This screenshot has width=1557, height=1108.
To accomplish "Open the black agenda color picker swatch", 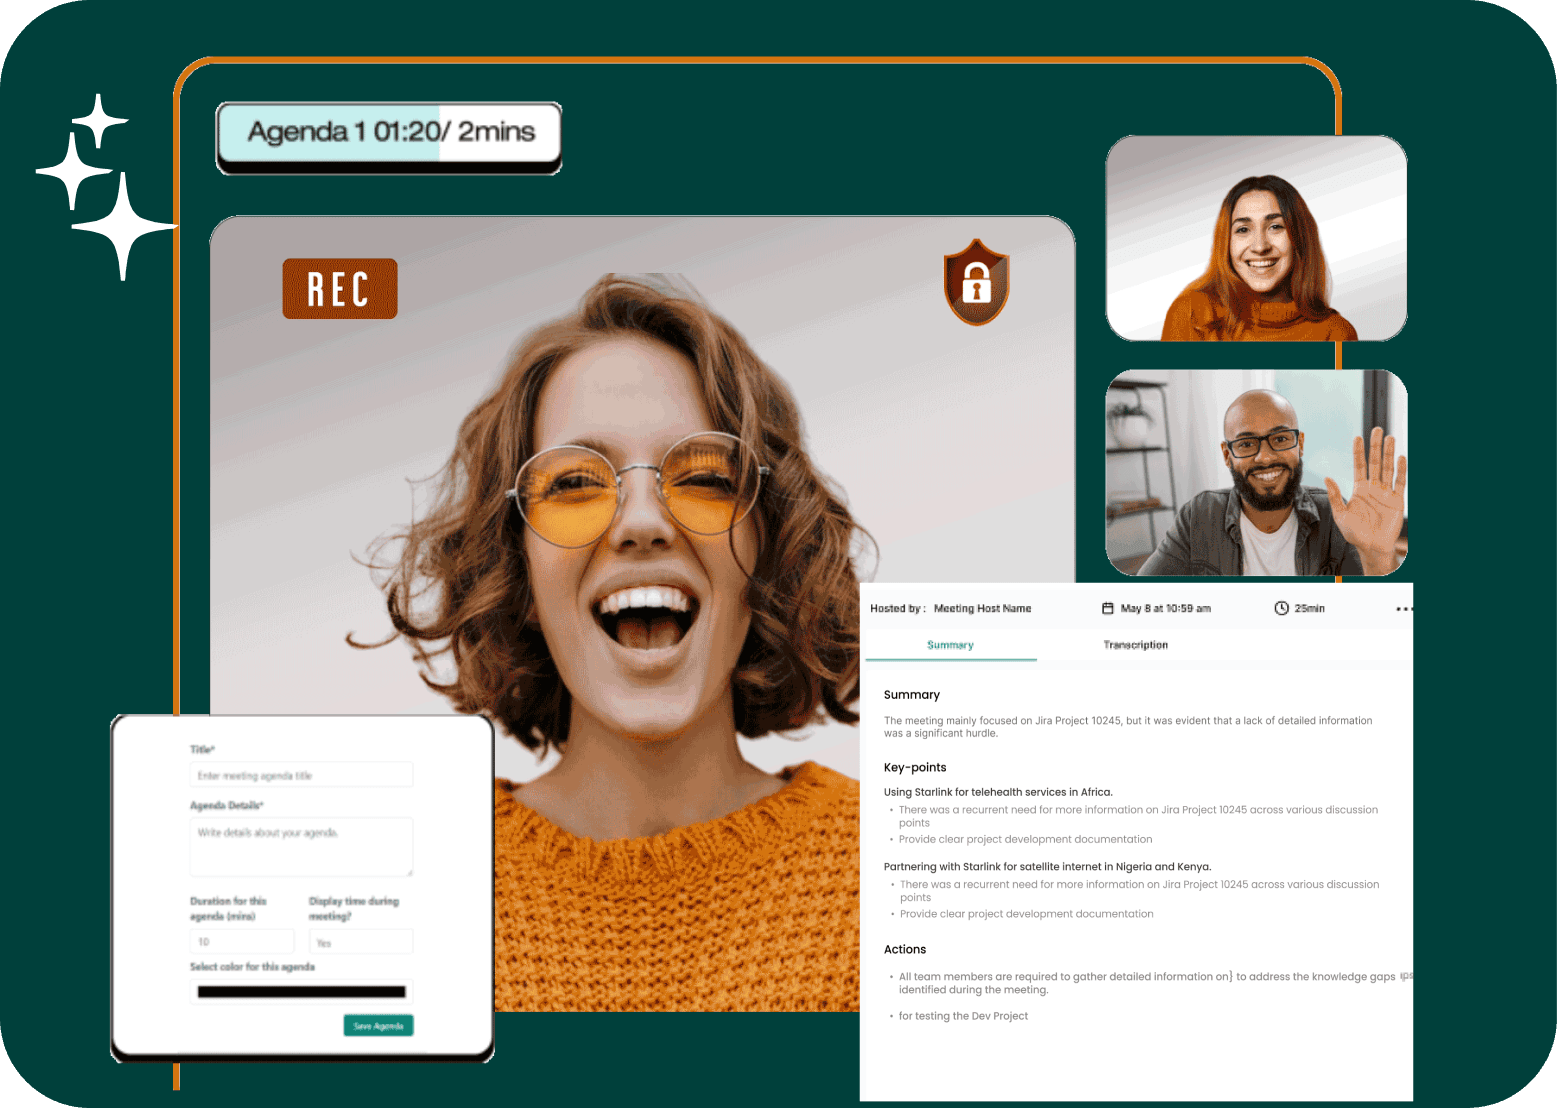I will (301, 992).
